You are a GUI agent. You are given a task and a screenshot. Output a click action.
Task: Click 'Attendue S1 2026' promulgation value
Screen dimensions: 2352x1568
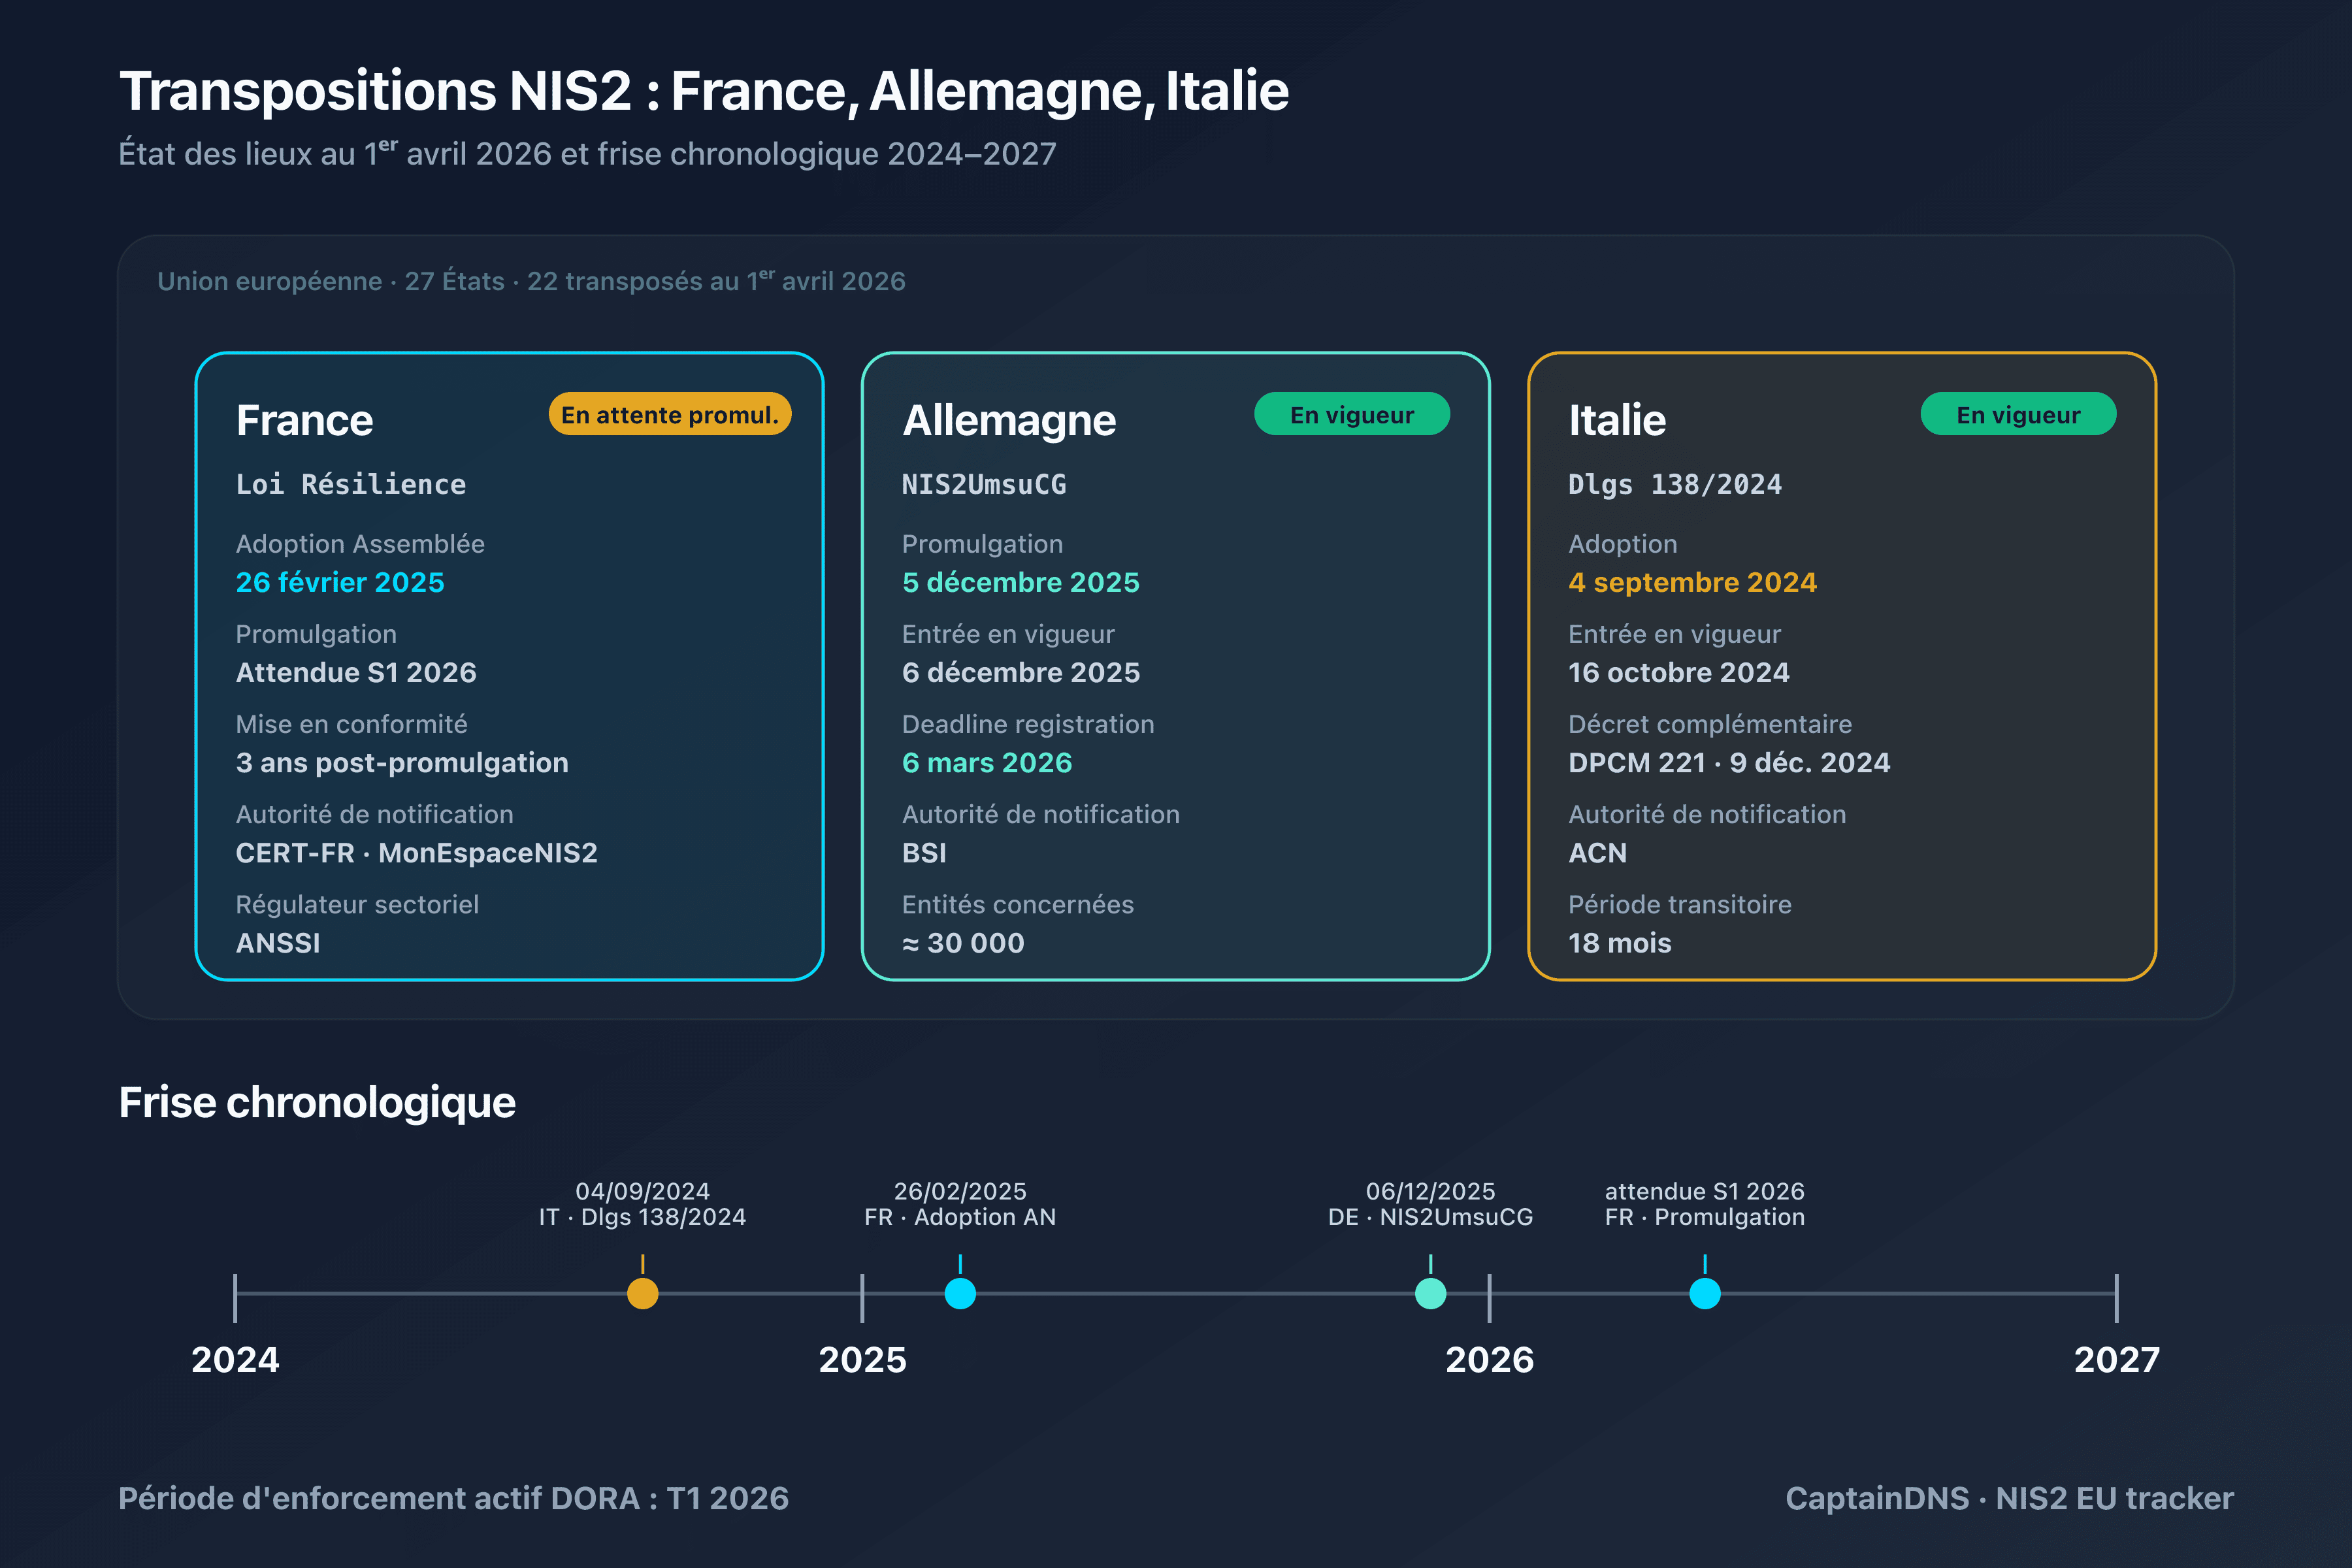pos(356,672)
